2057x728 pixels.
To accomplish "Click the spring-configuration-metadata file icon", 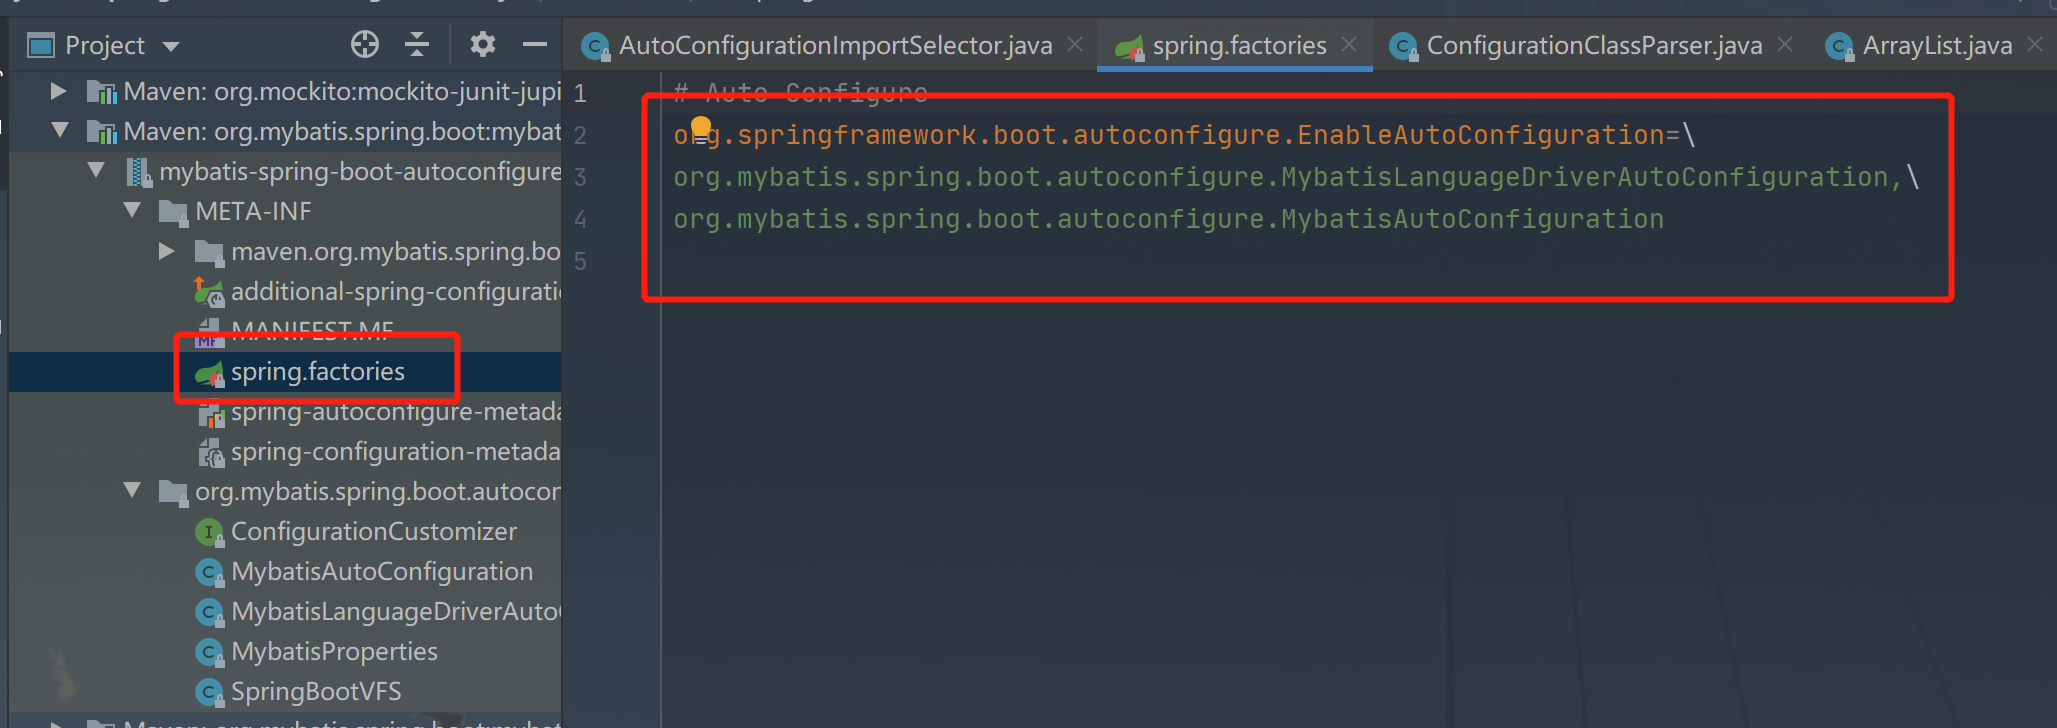I will pos(210,453).
